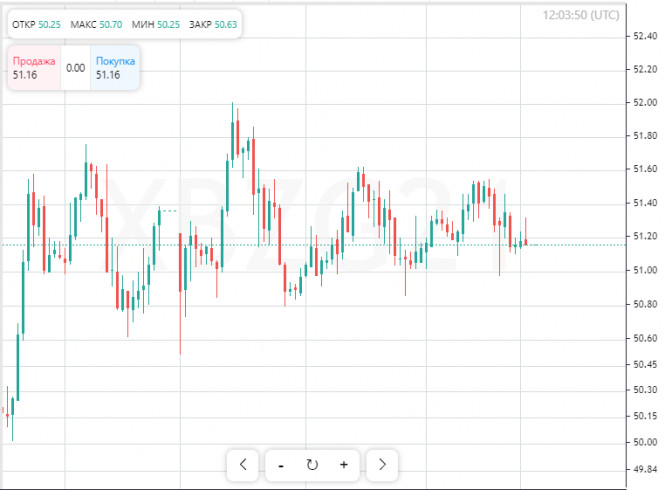This screenshot has width=665, height=490.
Task: Click the Покупка buy button at 51.16
Action: pos(115,68)
